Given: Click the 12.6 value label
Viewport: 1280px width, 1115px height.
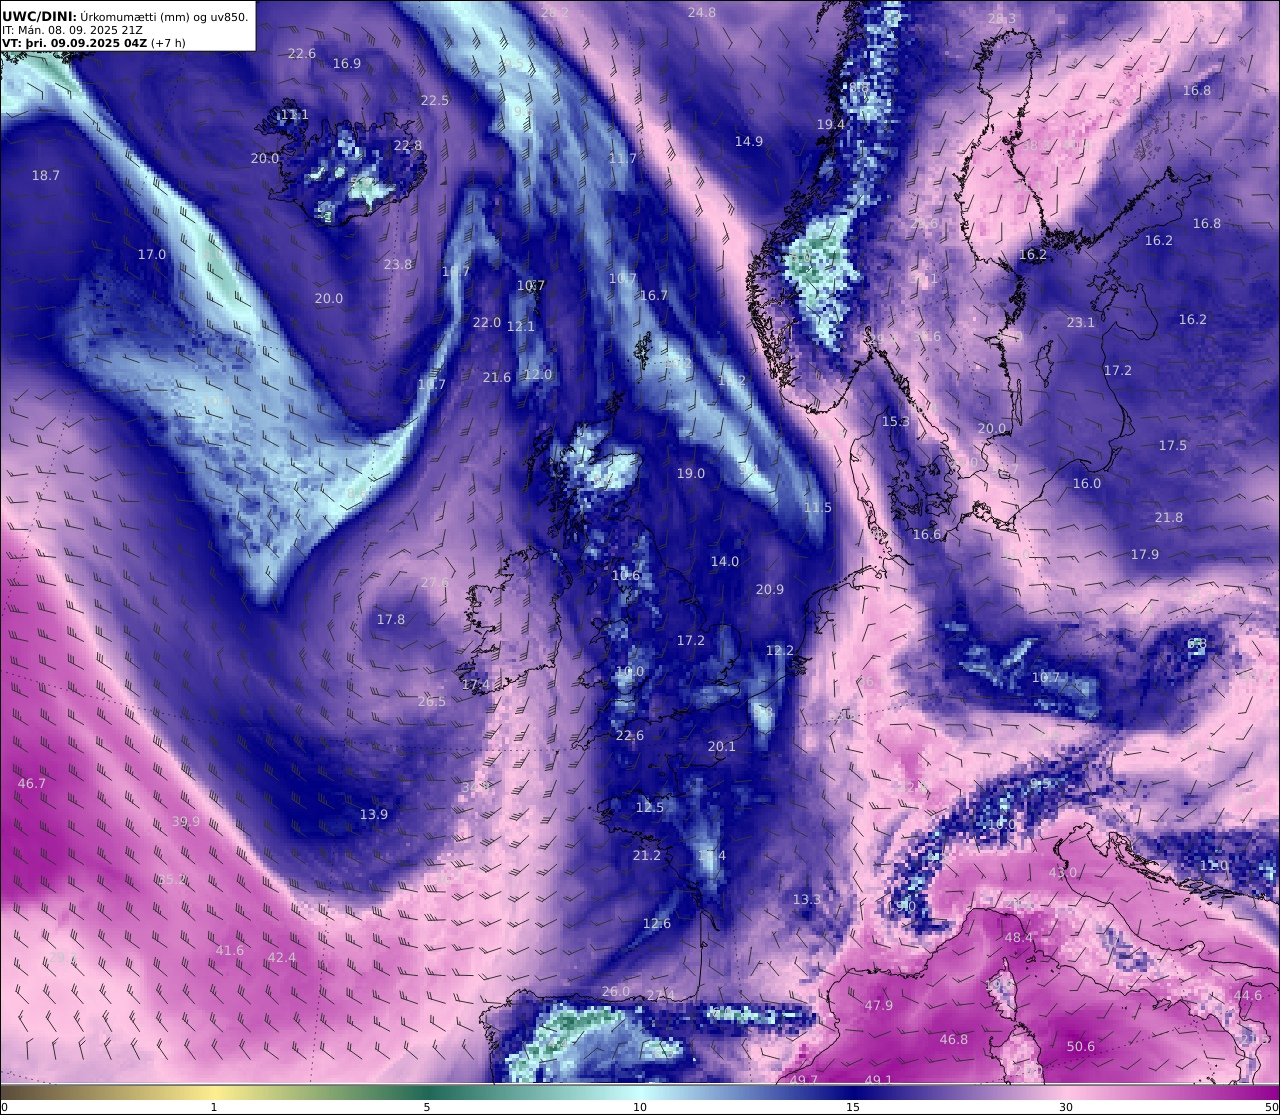Looking at the screenshot, I should click(657, 923).
